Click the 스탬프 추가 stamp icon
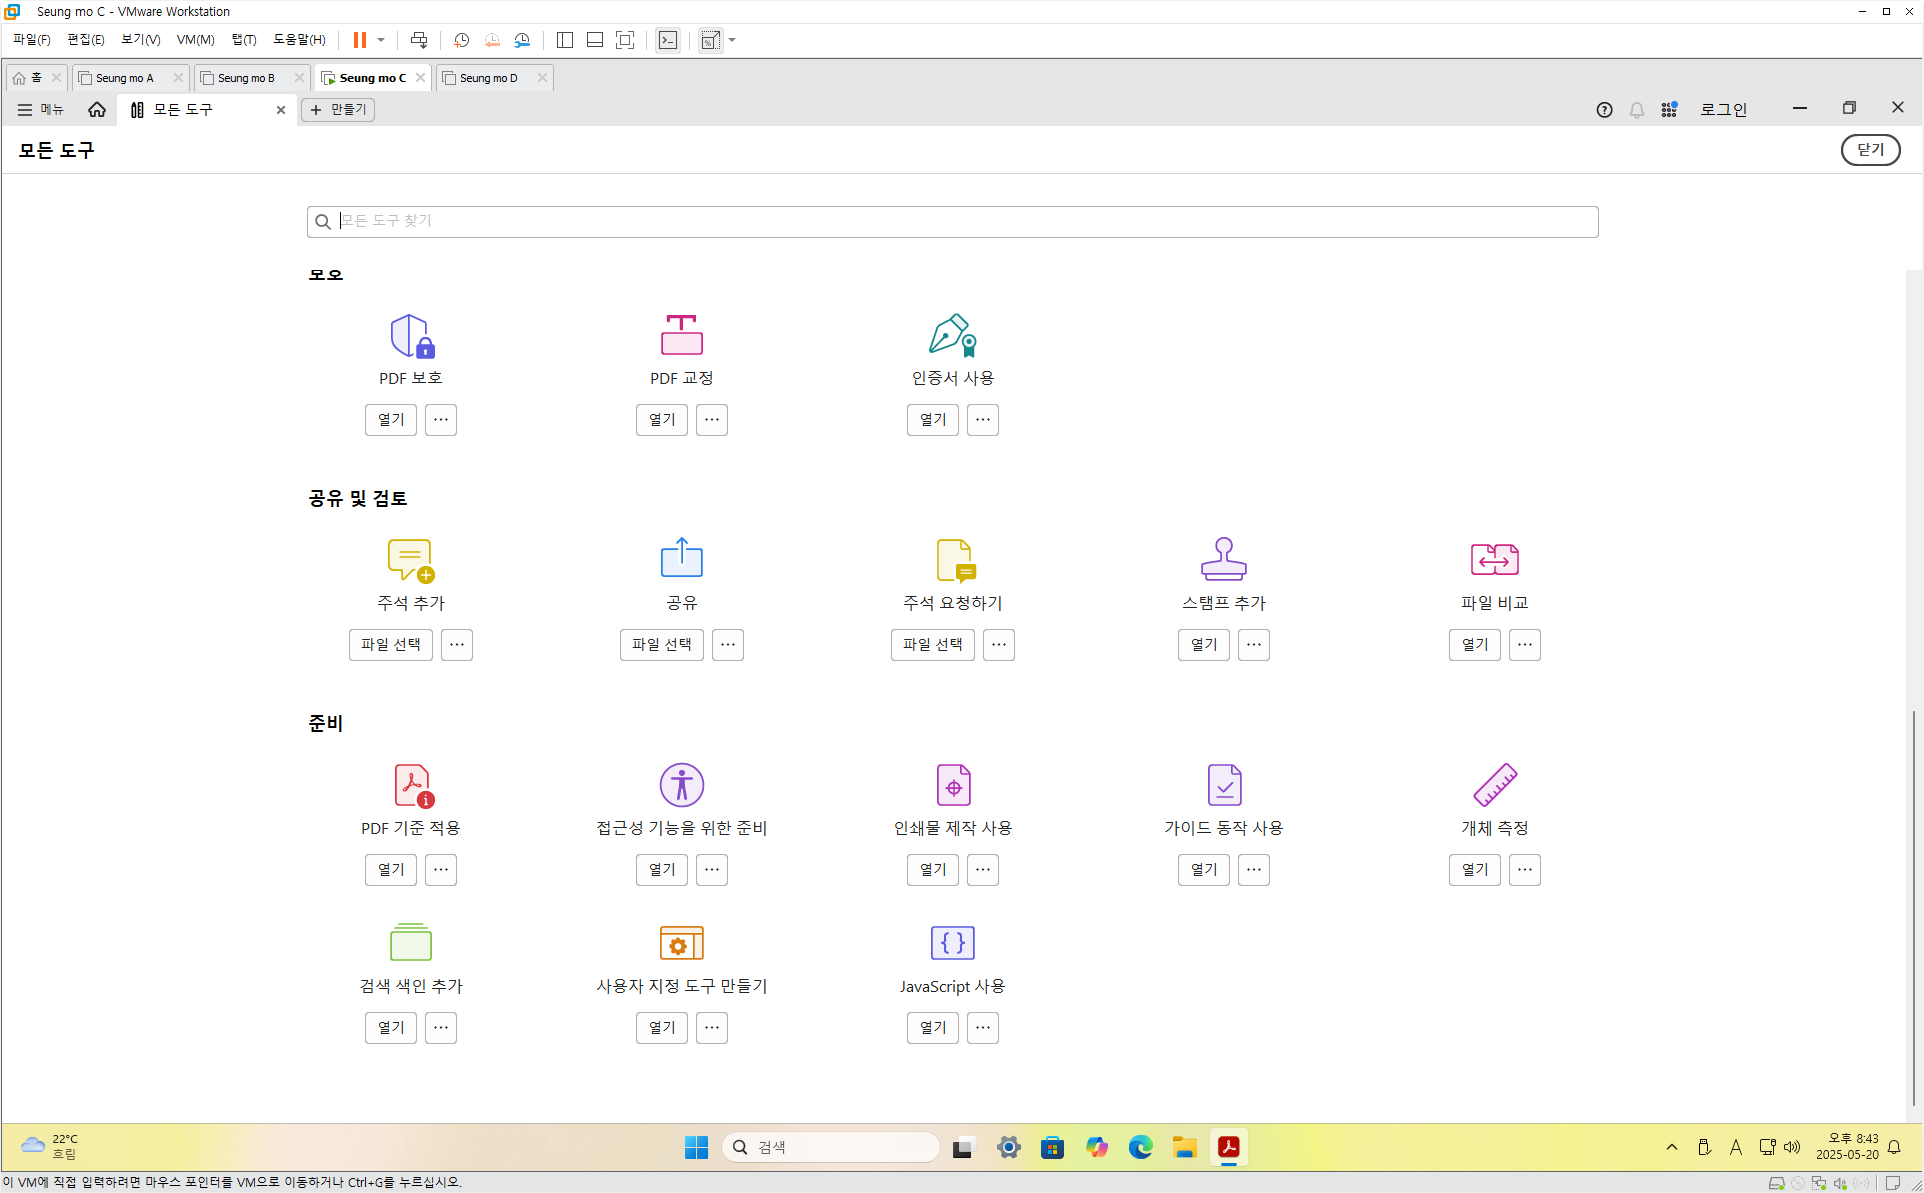Viewport: 1924px width, 1193px height. click(x=1223, y=559)
